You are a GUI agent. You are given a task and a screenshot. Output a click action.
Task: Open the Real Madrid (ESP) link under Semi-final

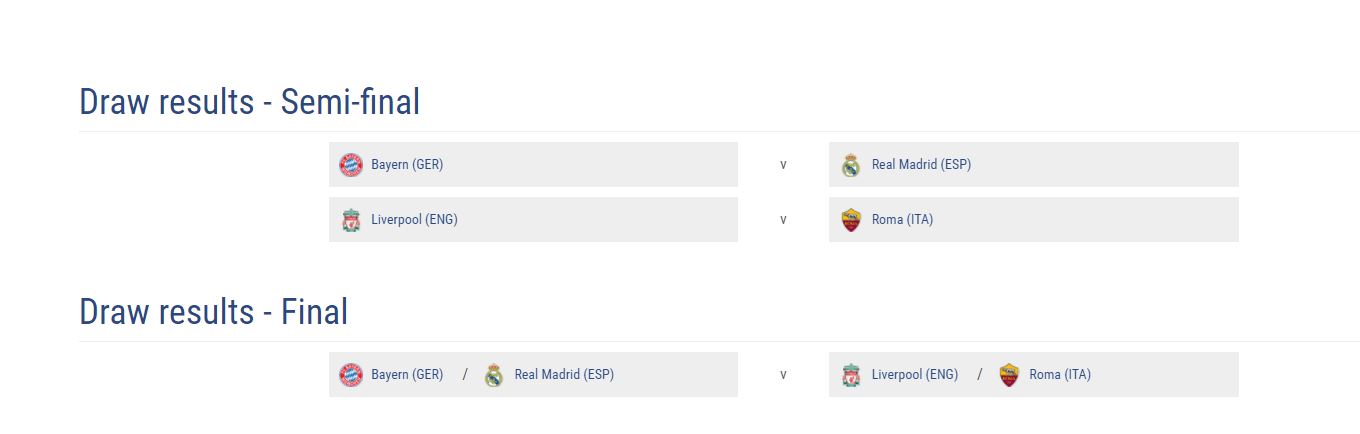tap(921, 165)
